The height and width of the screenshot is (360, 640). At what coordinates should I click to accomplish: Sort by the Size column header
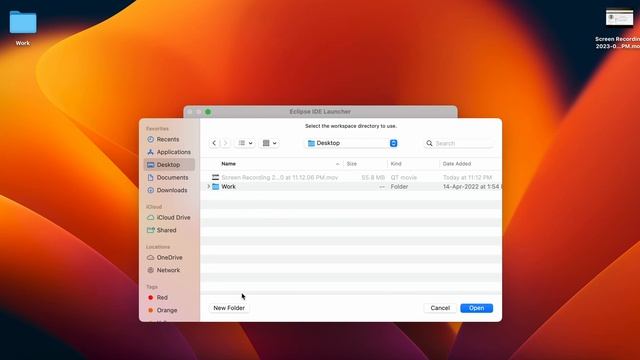(x=351, y=164)
